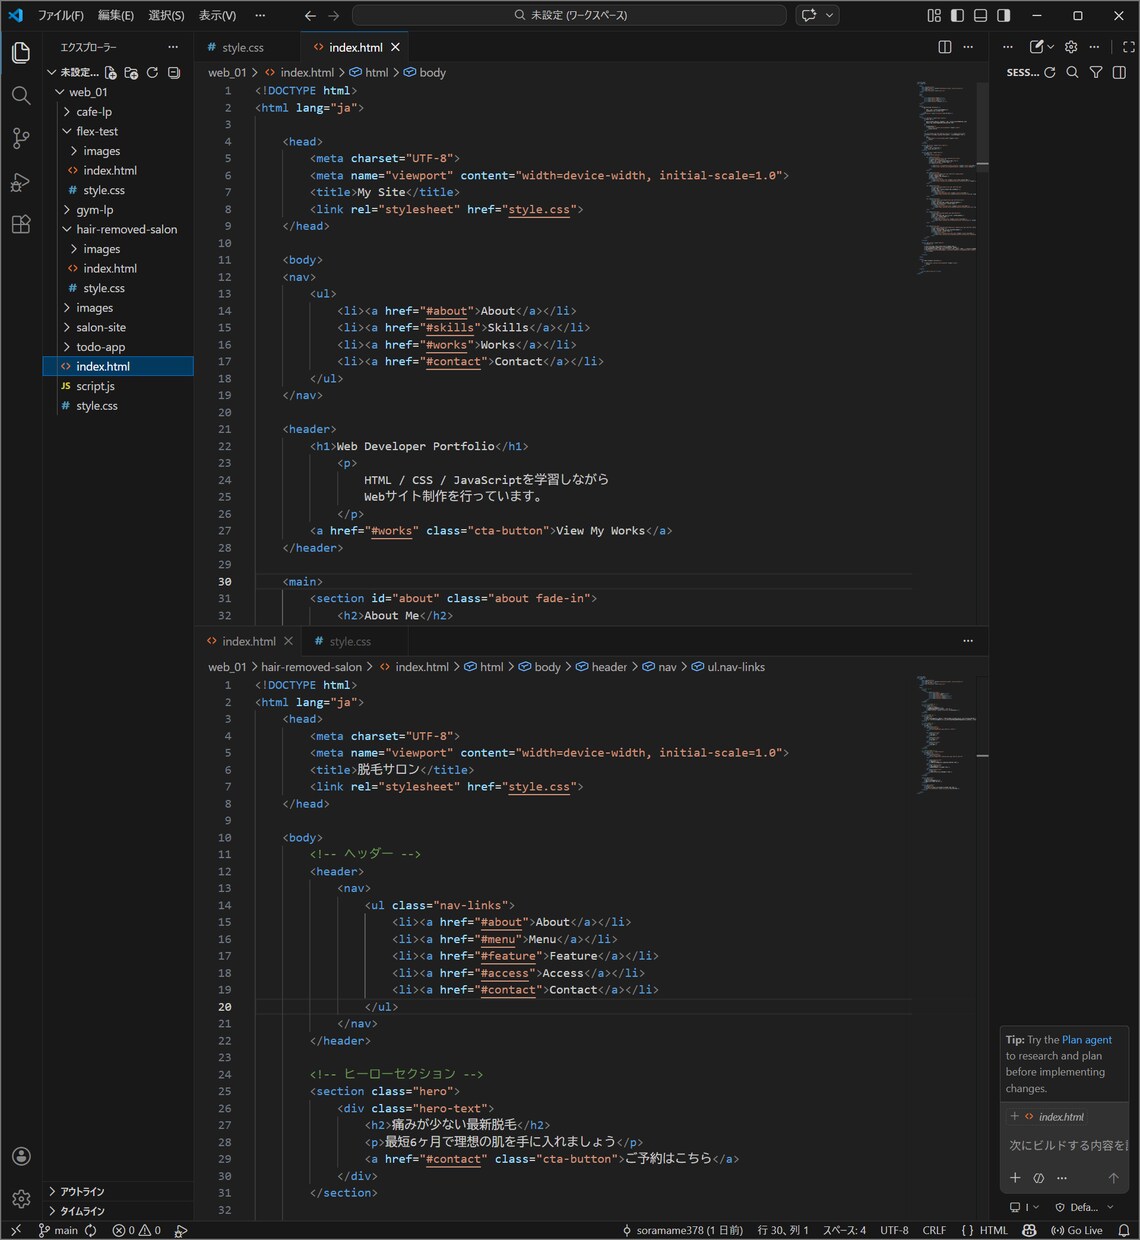Open the new chat session edit icon
The height and width of the screenshot is (1240, 1140).
coord(1037,47)
